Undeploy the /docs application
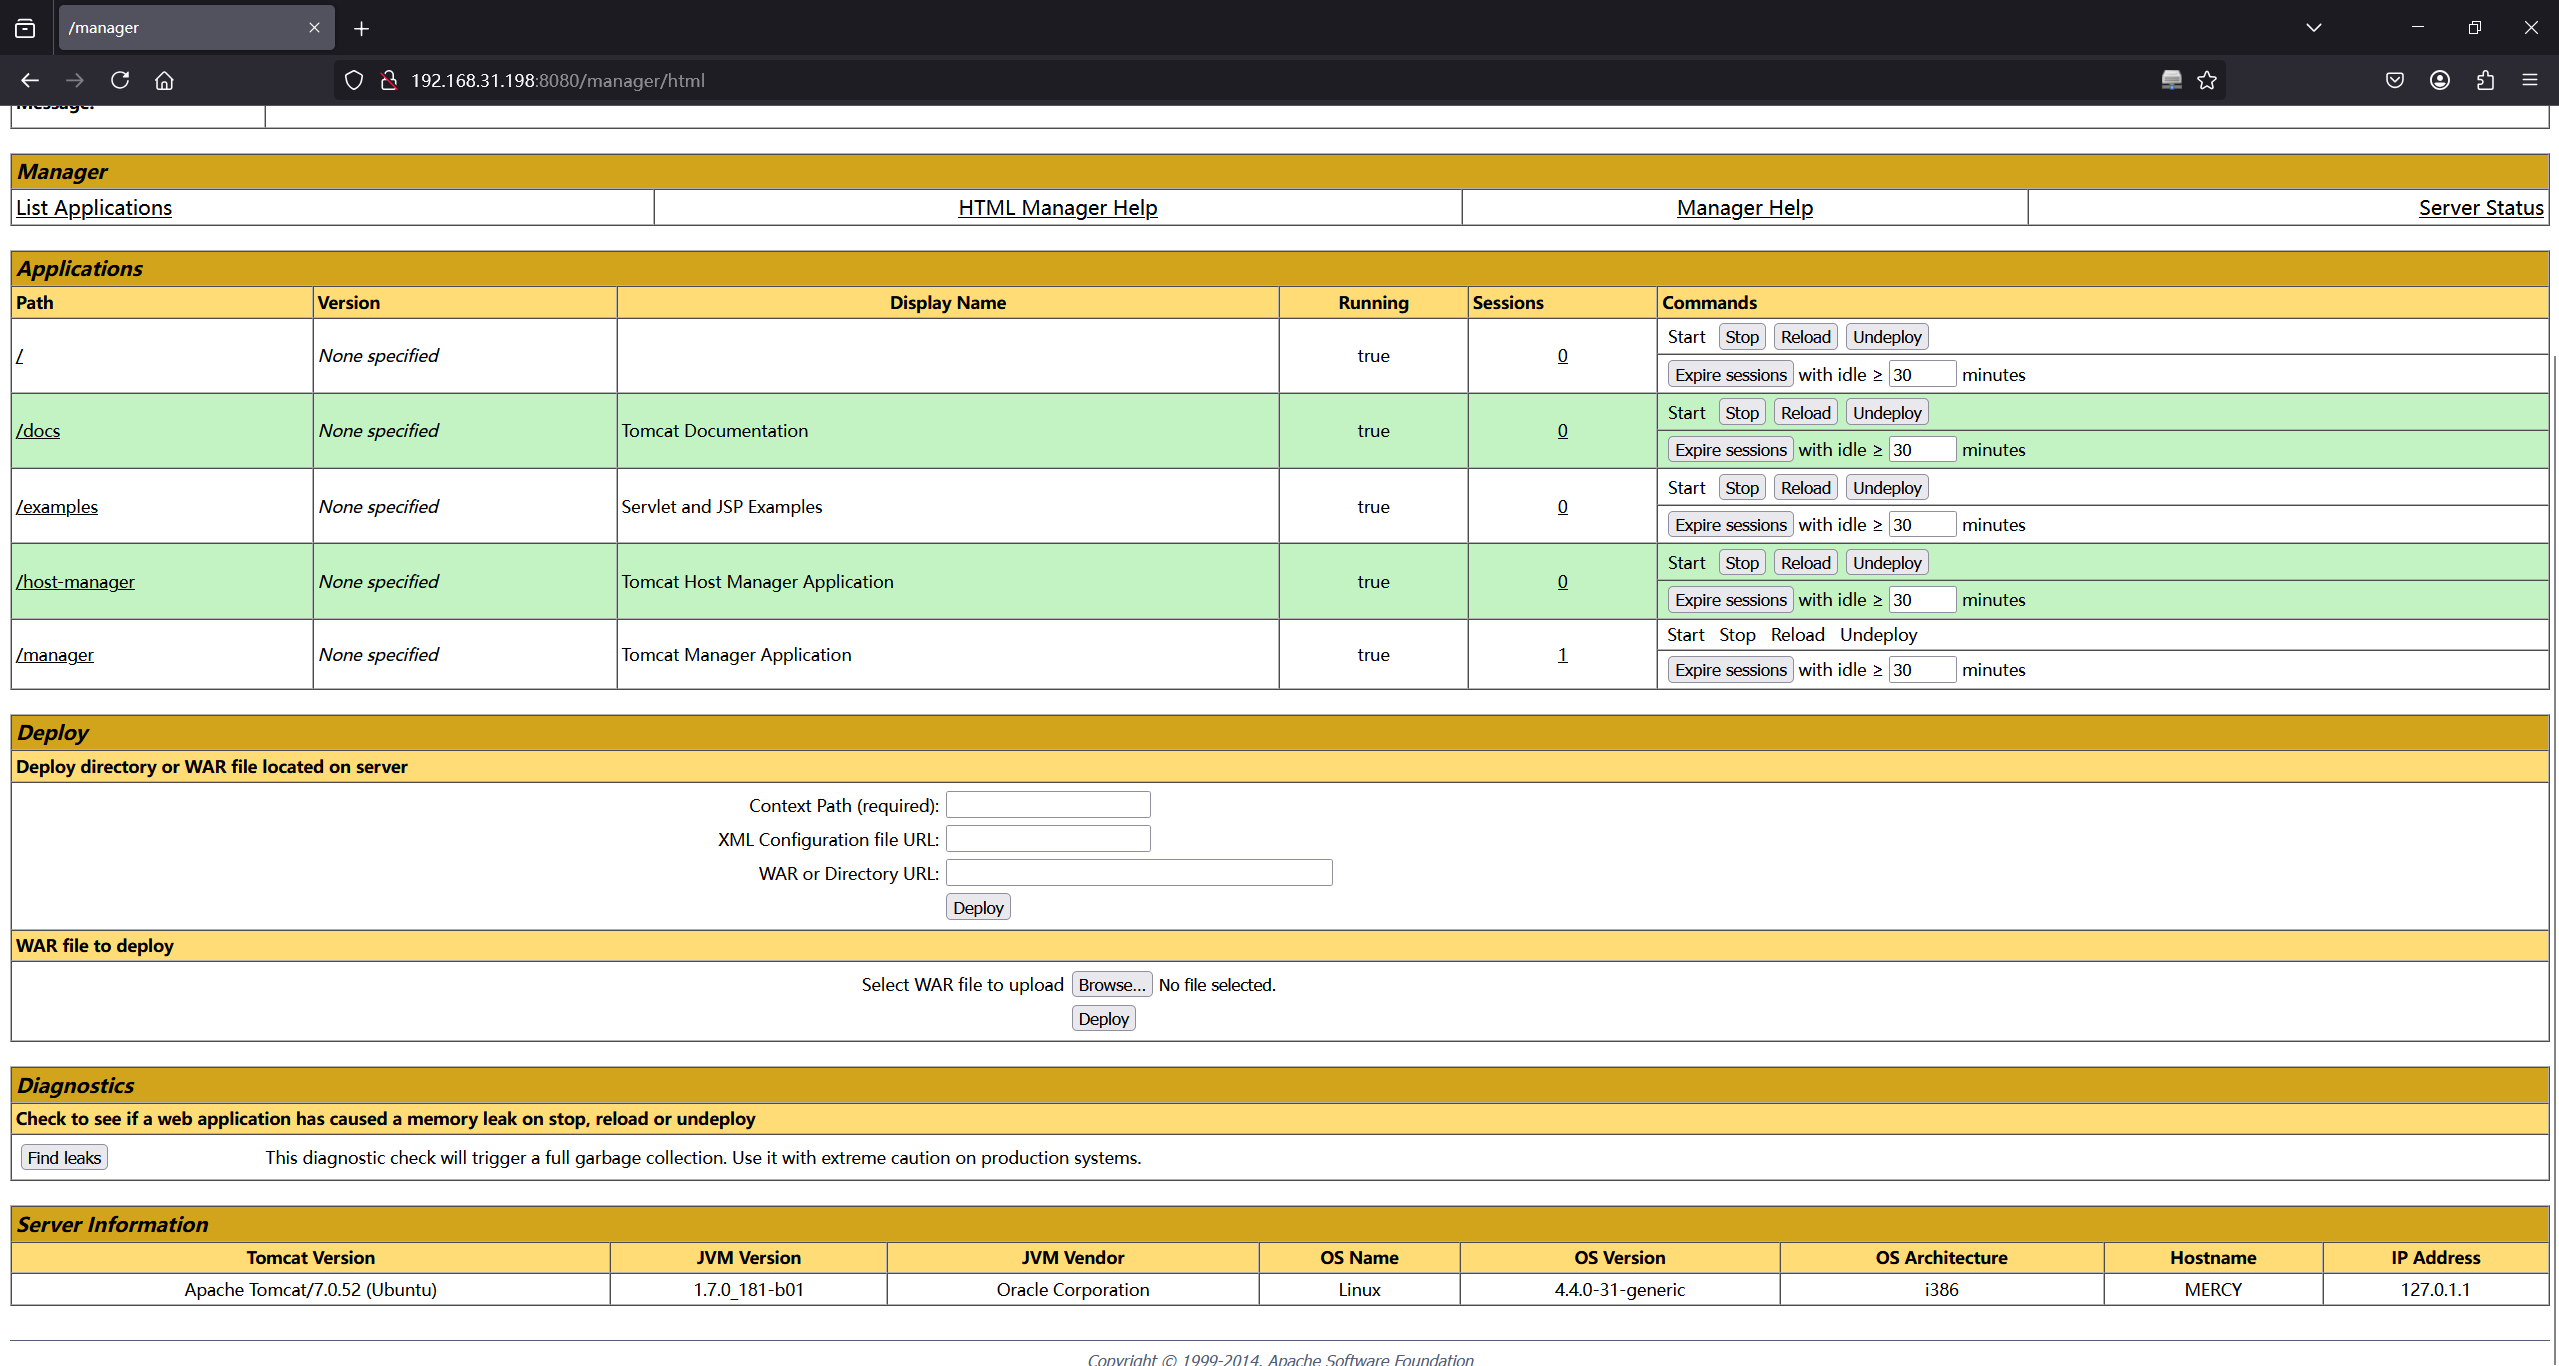This screenshot has width=2559, height=1366. (1887, 413)
